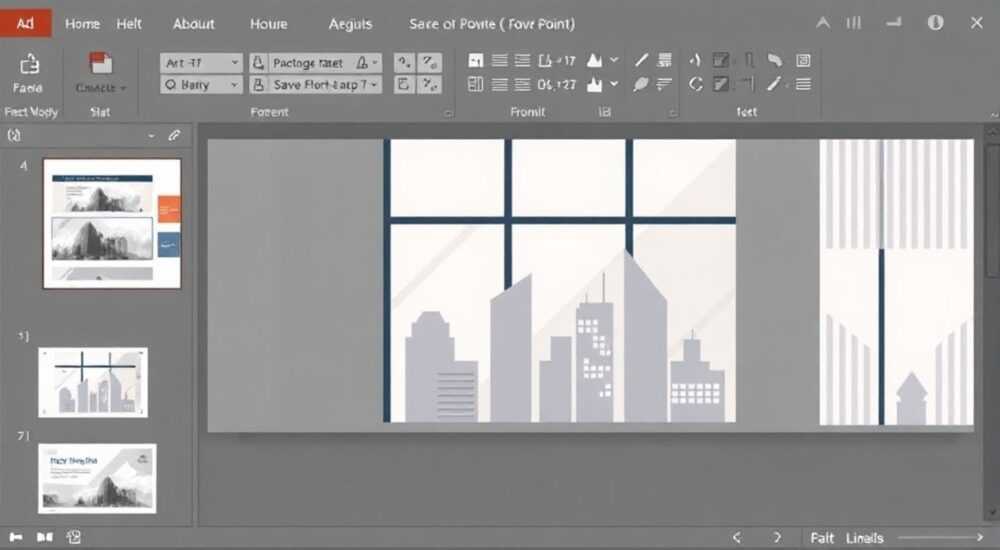The image size is (1000, 550).
Task: Select the pen icon in Text group
Action: click(774, 84)
